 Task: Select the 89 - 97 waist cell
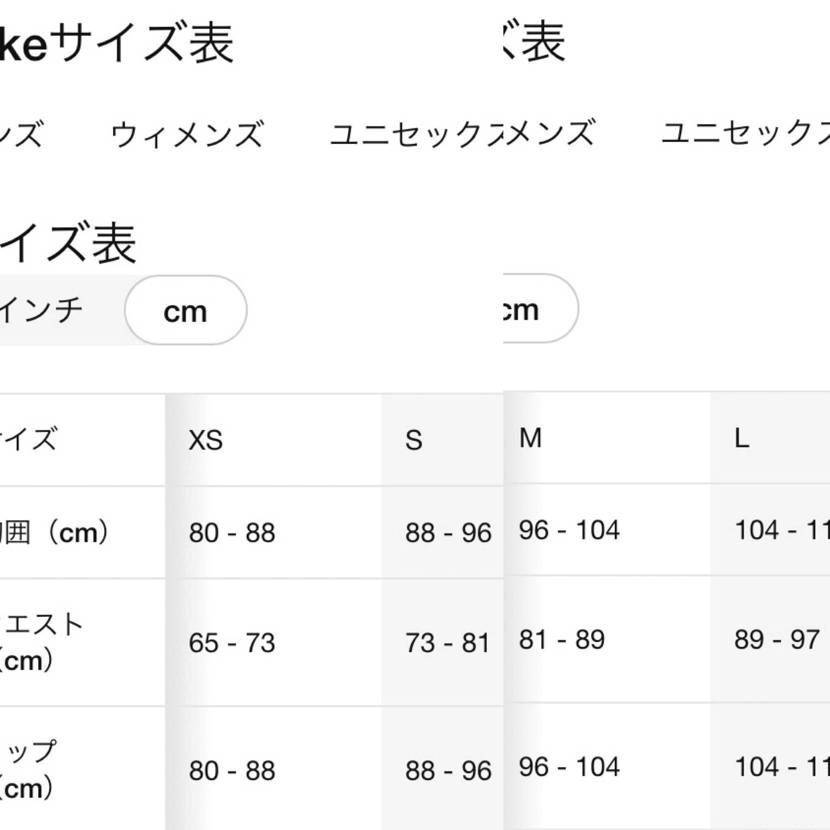(777, 639)
